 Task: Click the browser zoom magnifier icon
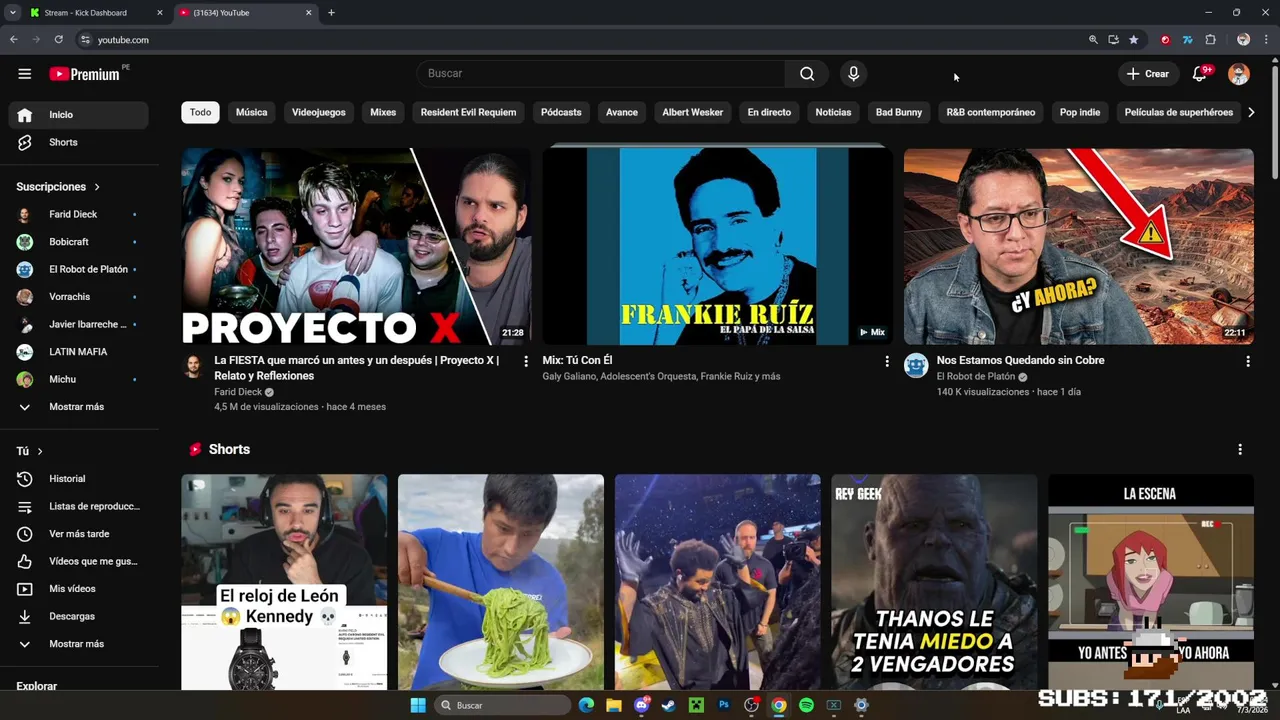[1093, 40]
